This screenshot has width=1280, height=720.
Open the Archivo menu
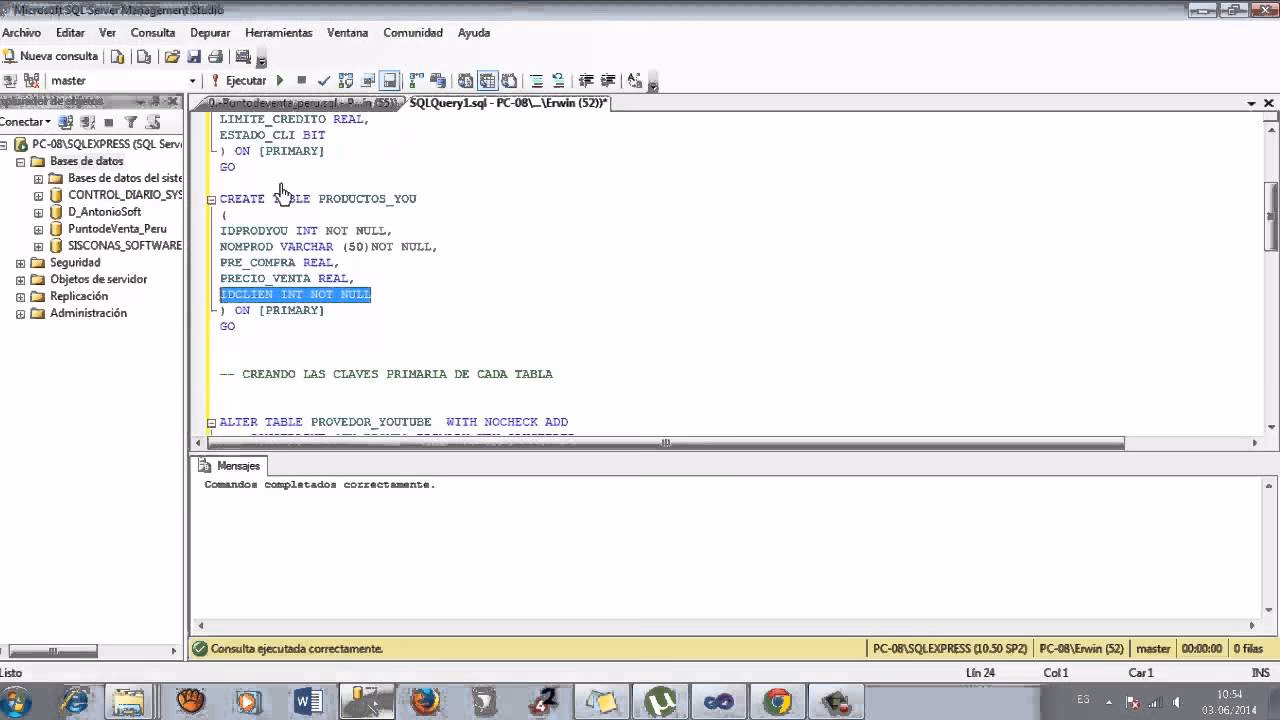point(21,33)
